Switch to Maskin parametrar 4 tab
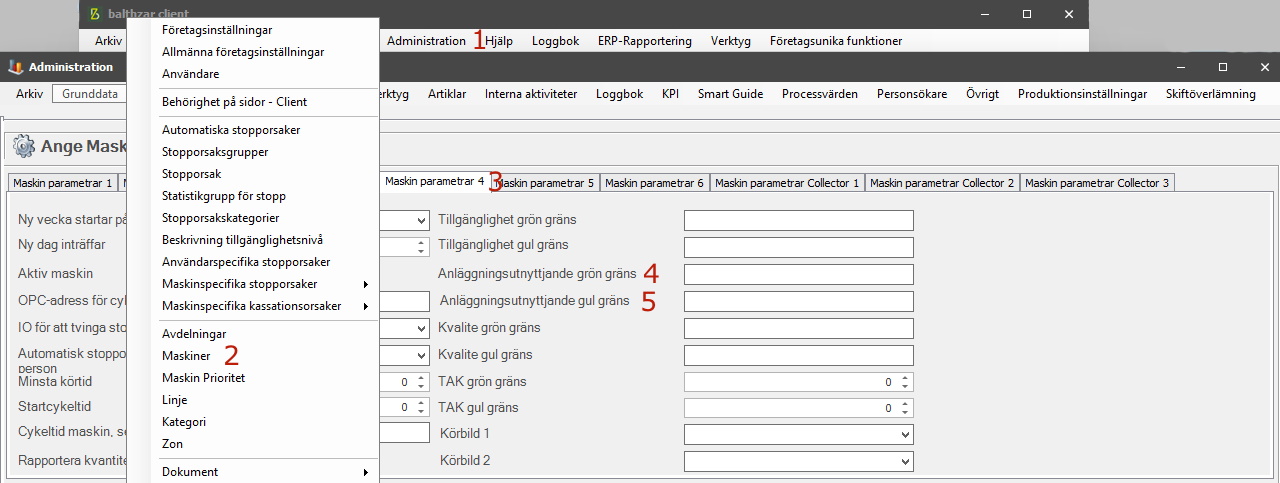This screenshot has height=483, width=1280. 435,181
